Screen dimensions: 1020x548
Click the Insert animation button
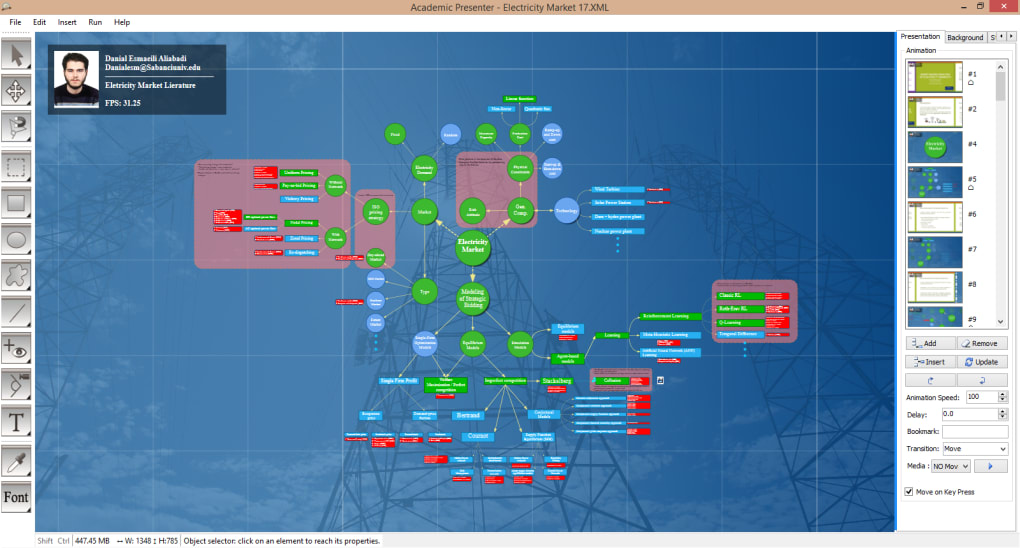[930, 362]
